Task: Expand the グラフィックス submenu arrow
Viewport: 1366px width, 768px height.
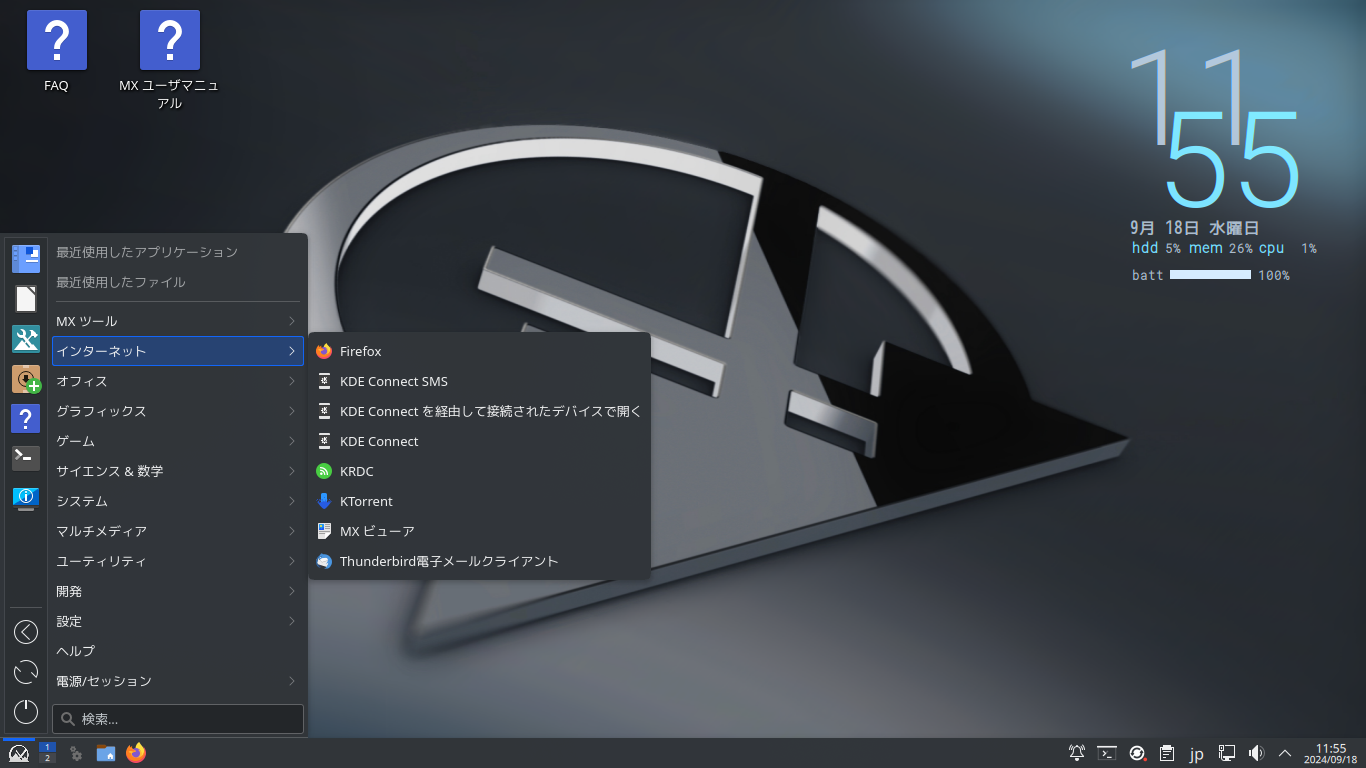Action: pos(291,411)
